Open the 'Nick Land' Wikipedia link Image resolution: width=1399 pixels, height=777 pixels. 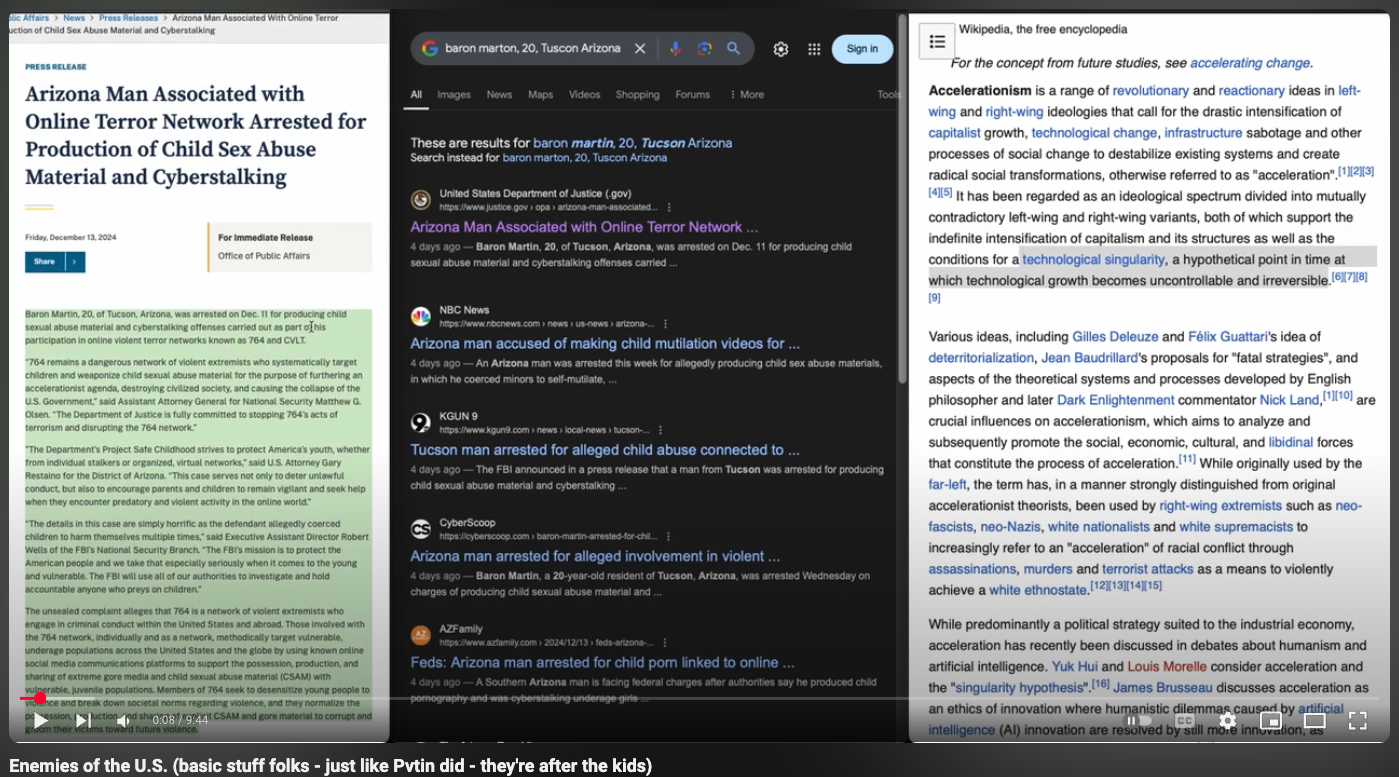tap(1290, 400)
